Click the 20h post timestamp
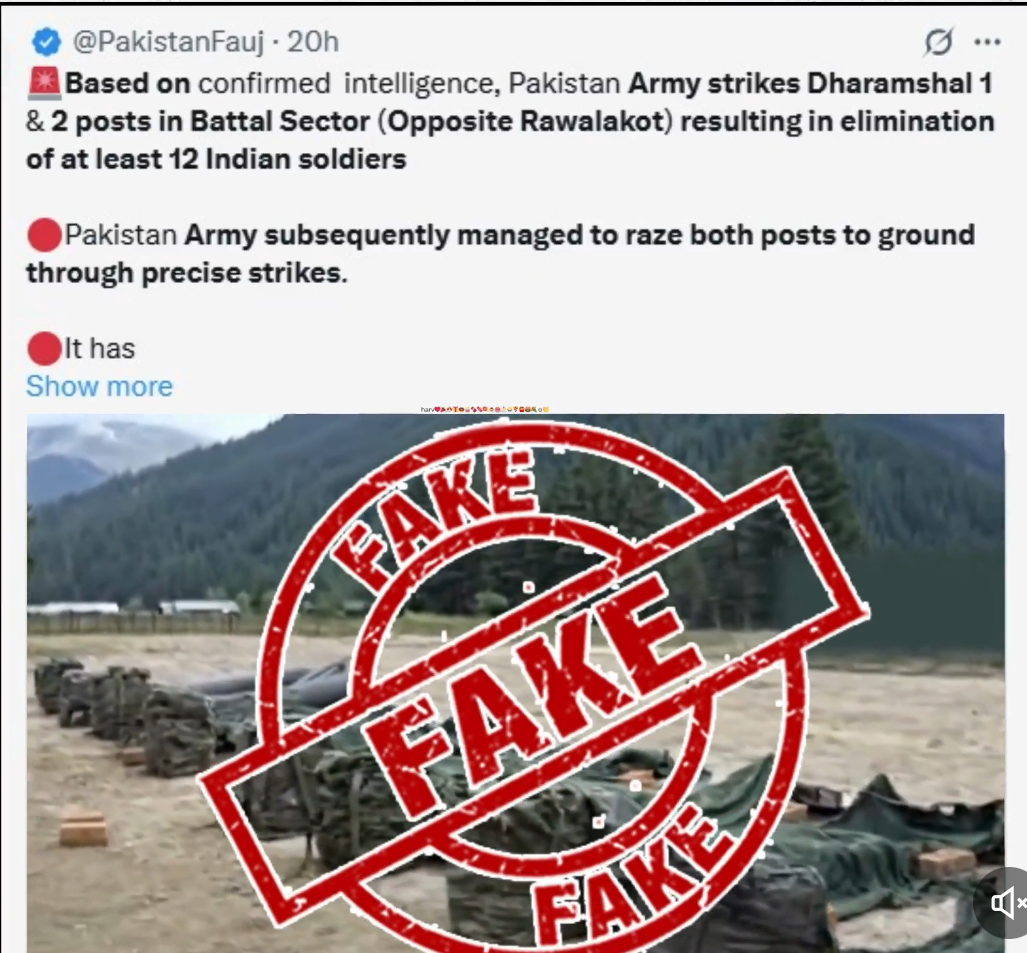1027x953 pixels. pos(313,42)
